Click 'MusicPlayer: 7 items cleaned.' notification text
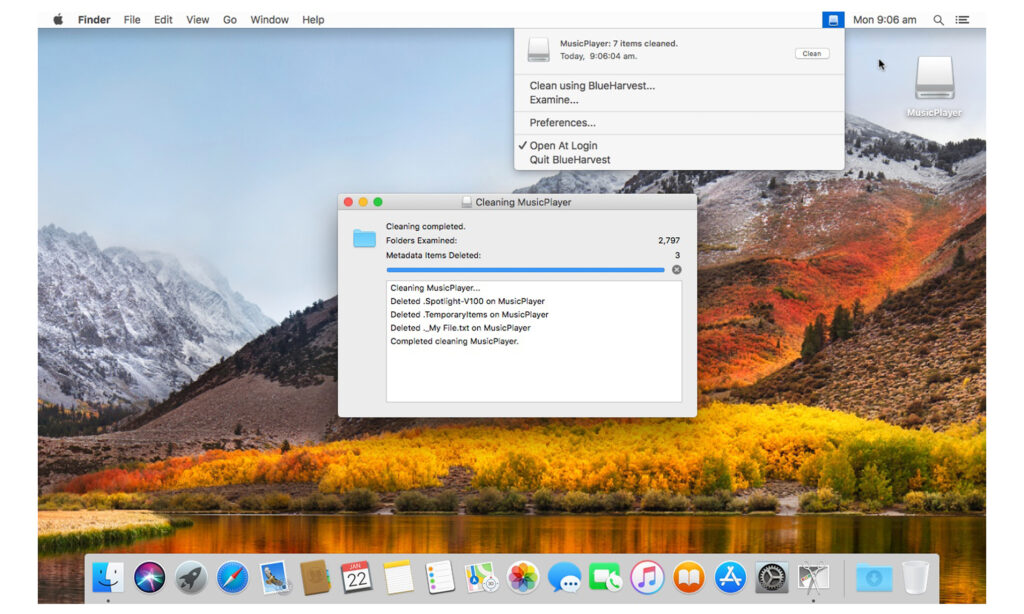This screenshot has height=614, width=1024. click(618, 43)
